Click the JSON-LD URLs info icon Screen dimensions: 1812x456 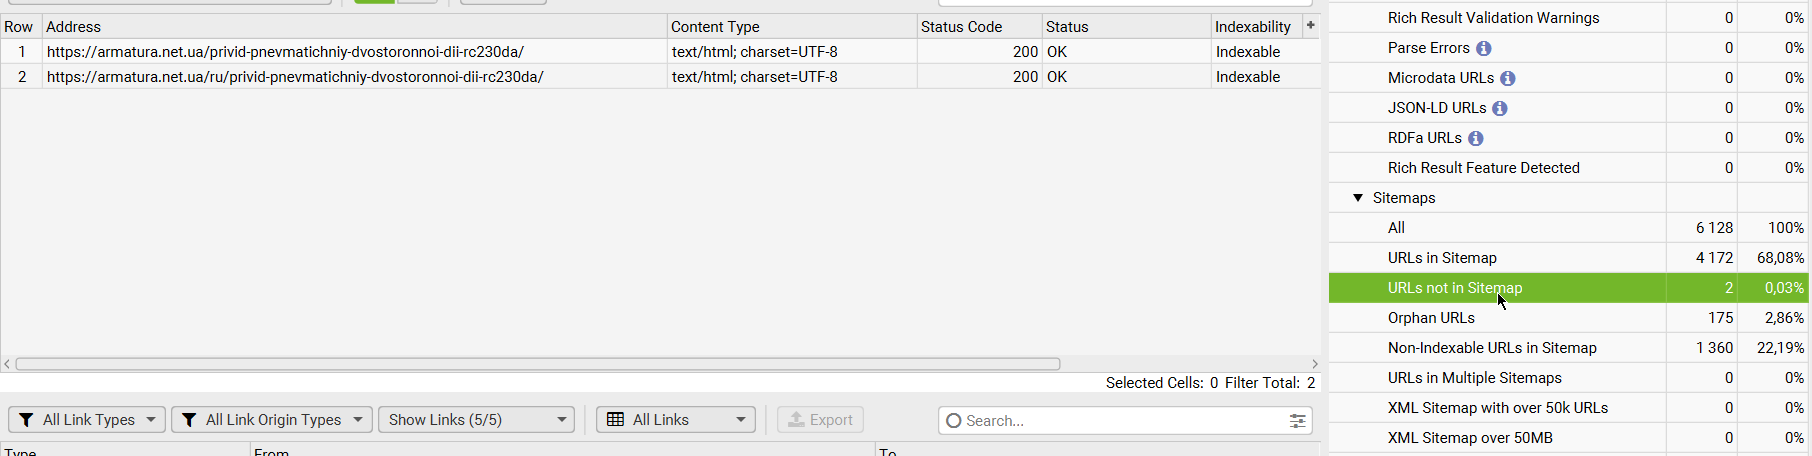(x=1500, y=108)
